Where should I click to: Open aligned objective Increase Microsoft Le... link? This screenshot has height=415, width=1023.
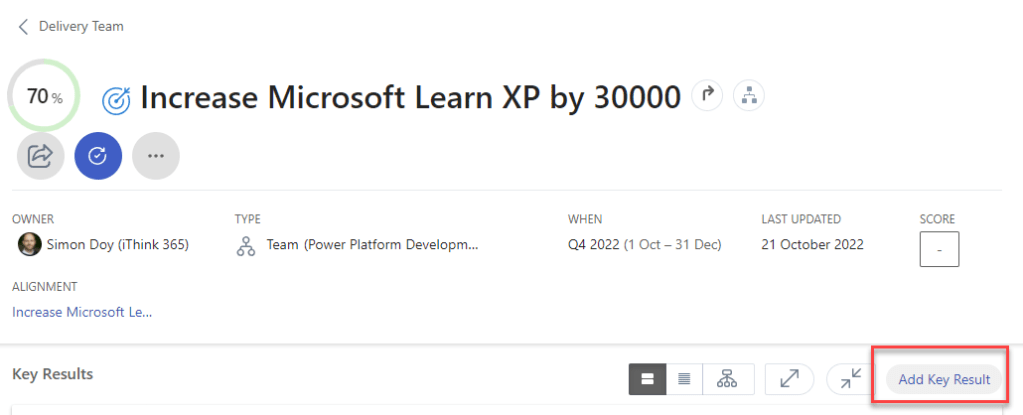[x=82, y=312]
